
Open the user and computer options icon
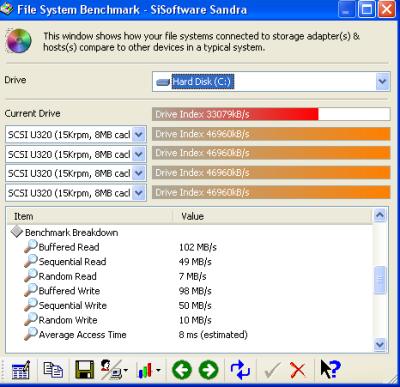point(111,369)
